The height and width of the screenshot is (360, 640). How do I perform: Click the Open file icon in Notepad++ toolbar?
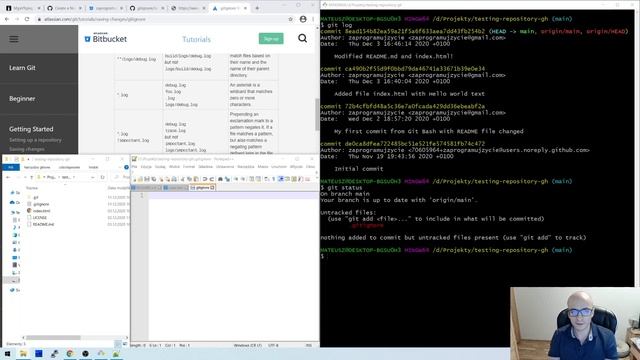[140, 179]
